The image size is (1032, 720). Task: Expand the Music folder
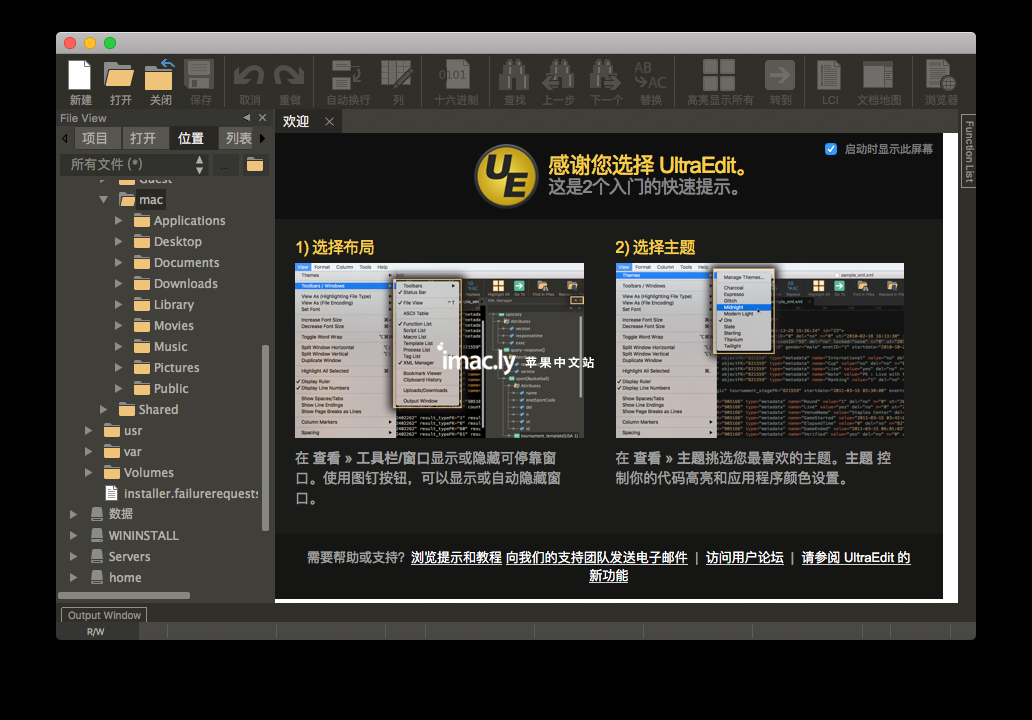118,347
